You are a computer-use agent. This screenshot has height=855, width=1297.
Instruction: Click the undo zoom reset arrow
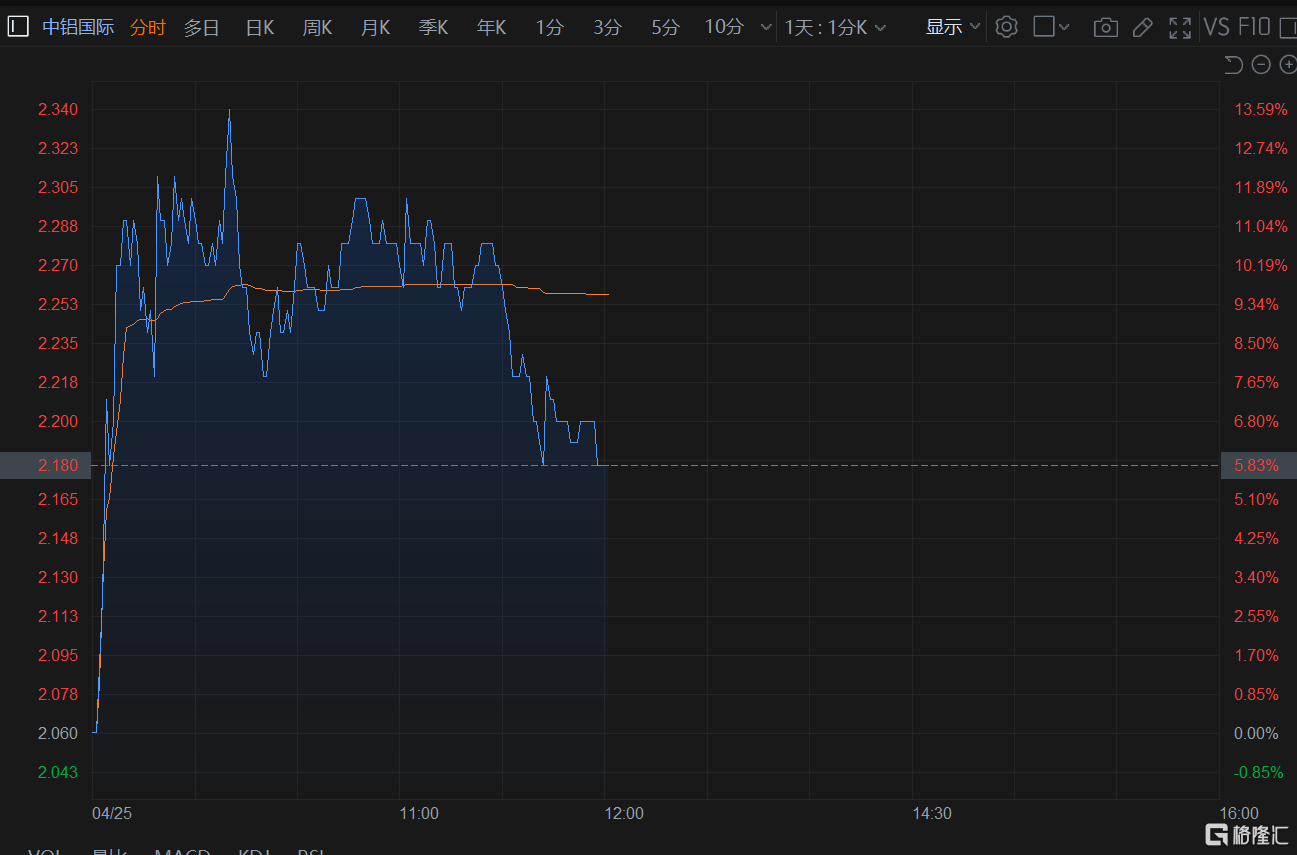coord(1234,65)
